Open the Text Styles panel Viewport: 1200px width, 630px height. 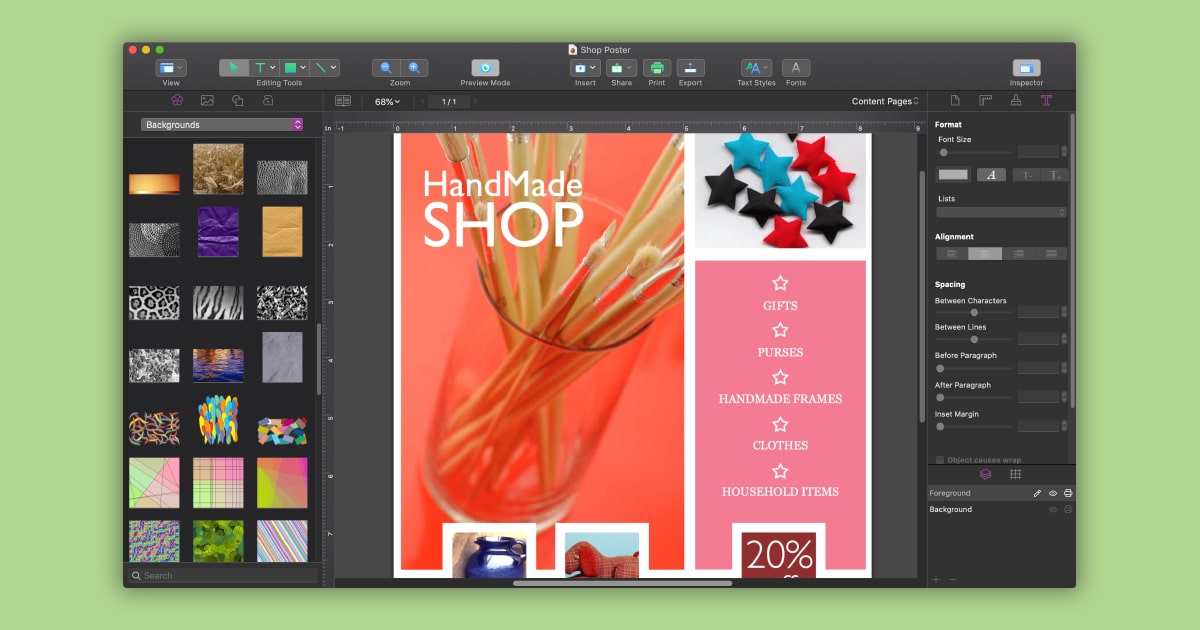755,67
